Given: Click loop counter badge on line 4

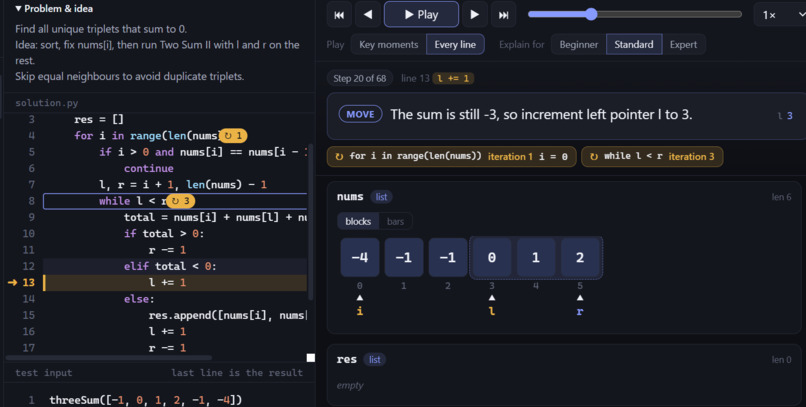Looking at the screenshot, I should (233, 136).
